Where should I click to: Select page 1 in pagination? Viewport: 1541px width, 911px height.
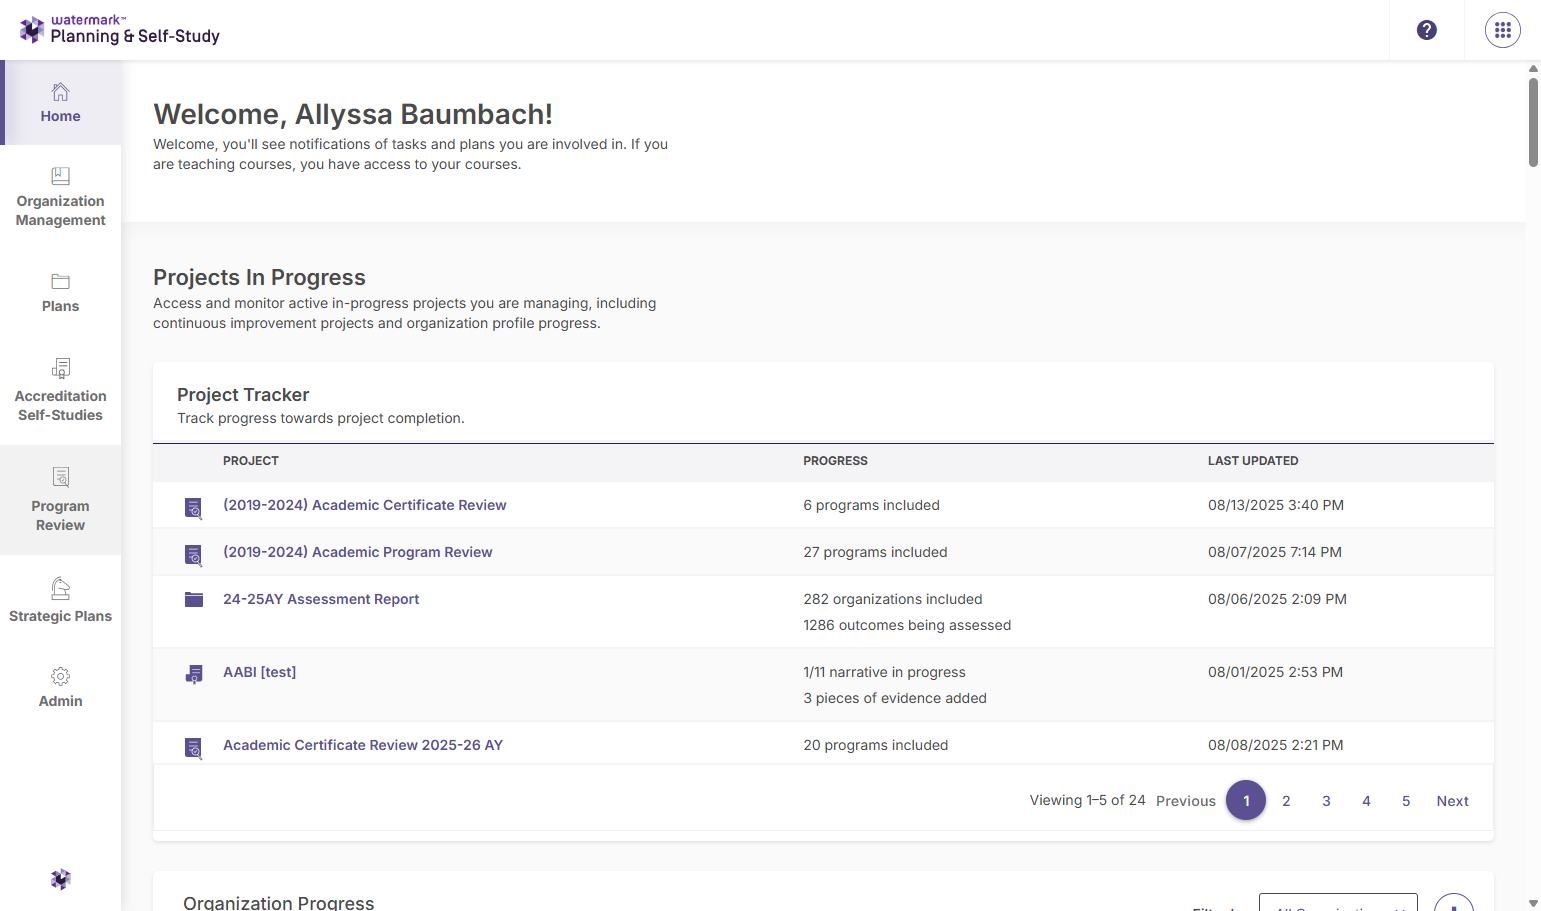point(1246,800)
